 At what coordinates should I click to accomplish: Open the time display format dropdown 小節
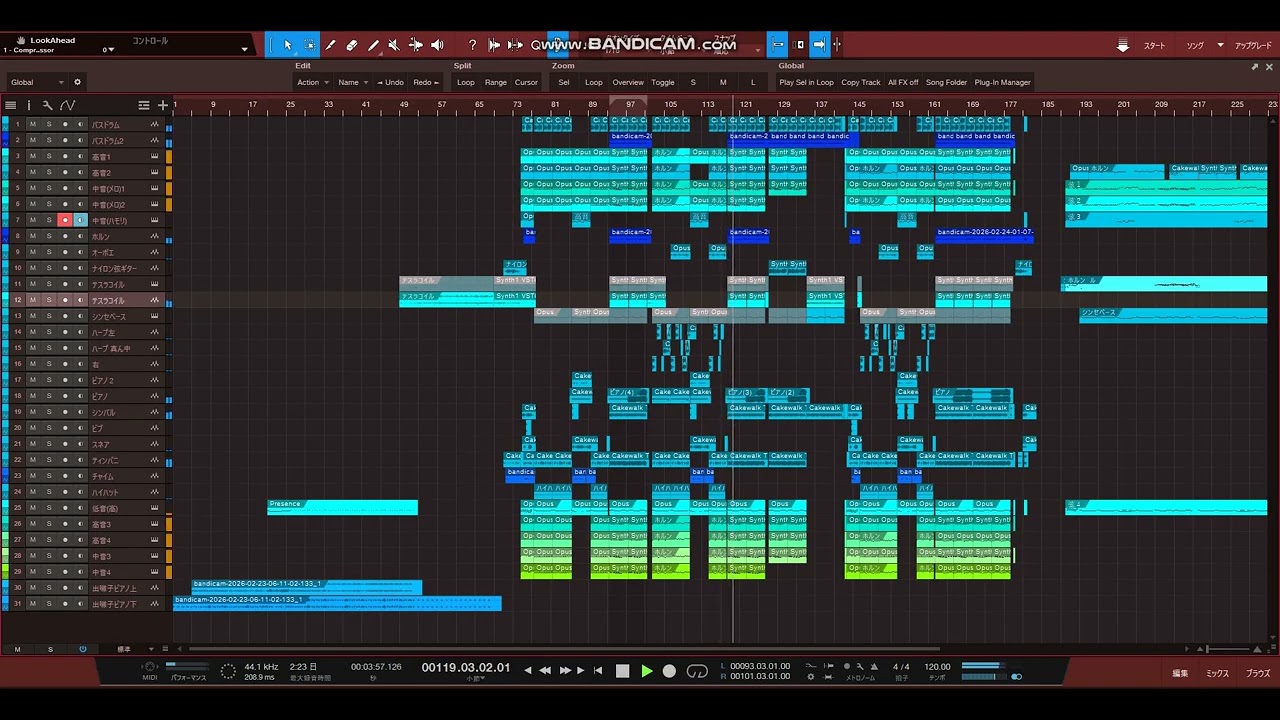tap(476, 679)
